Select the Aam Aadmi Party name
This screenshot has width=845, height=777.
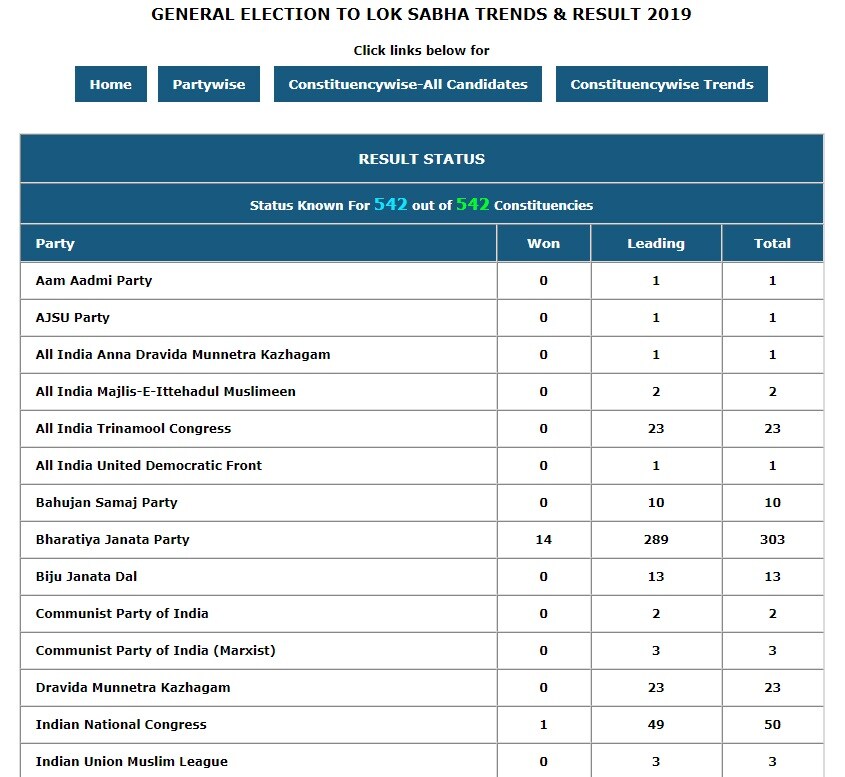(x=94, y=281)
